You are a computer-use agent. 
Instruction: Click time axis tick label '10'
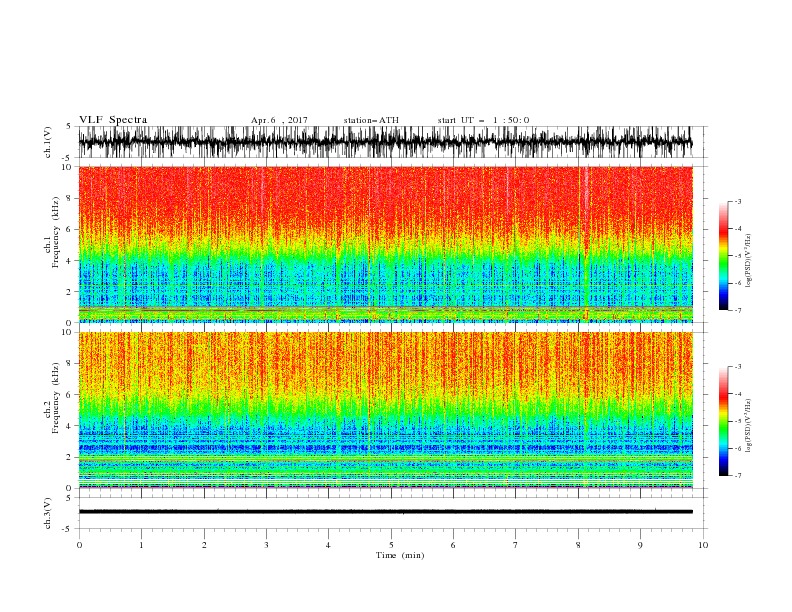[x=703, y=545]
